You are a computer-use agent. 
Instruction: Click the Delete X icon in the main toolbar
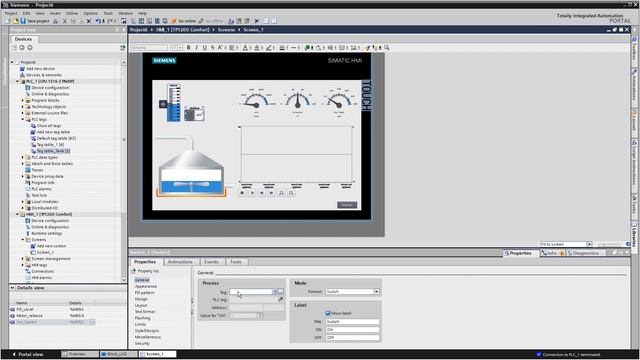coord(89,21)
